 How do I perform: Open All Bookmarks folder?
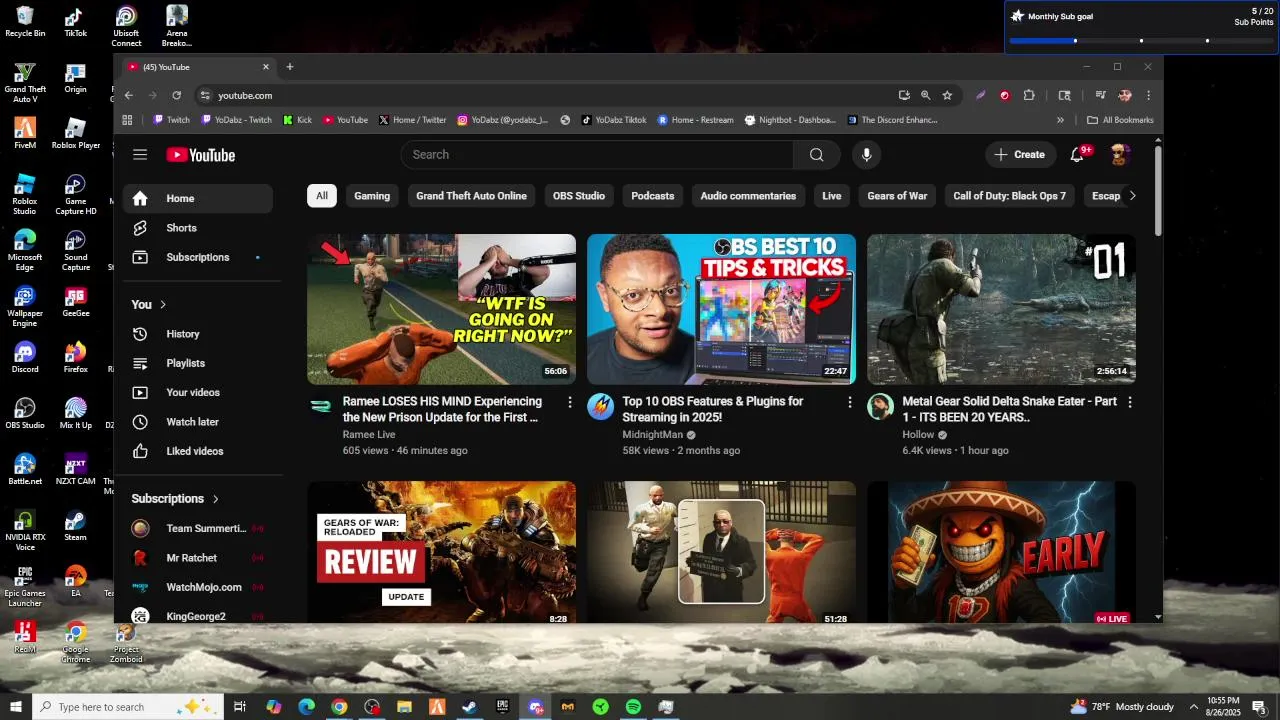coord(1120,120)
